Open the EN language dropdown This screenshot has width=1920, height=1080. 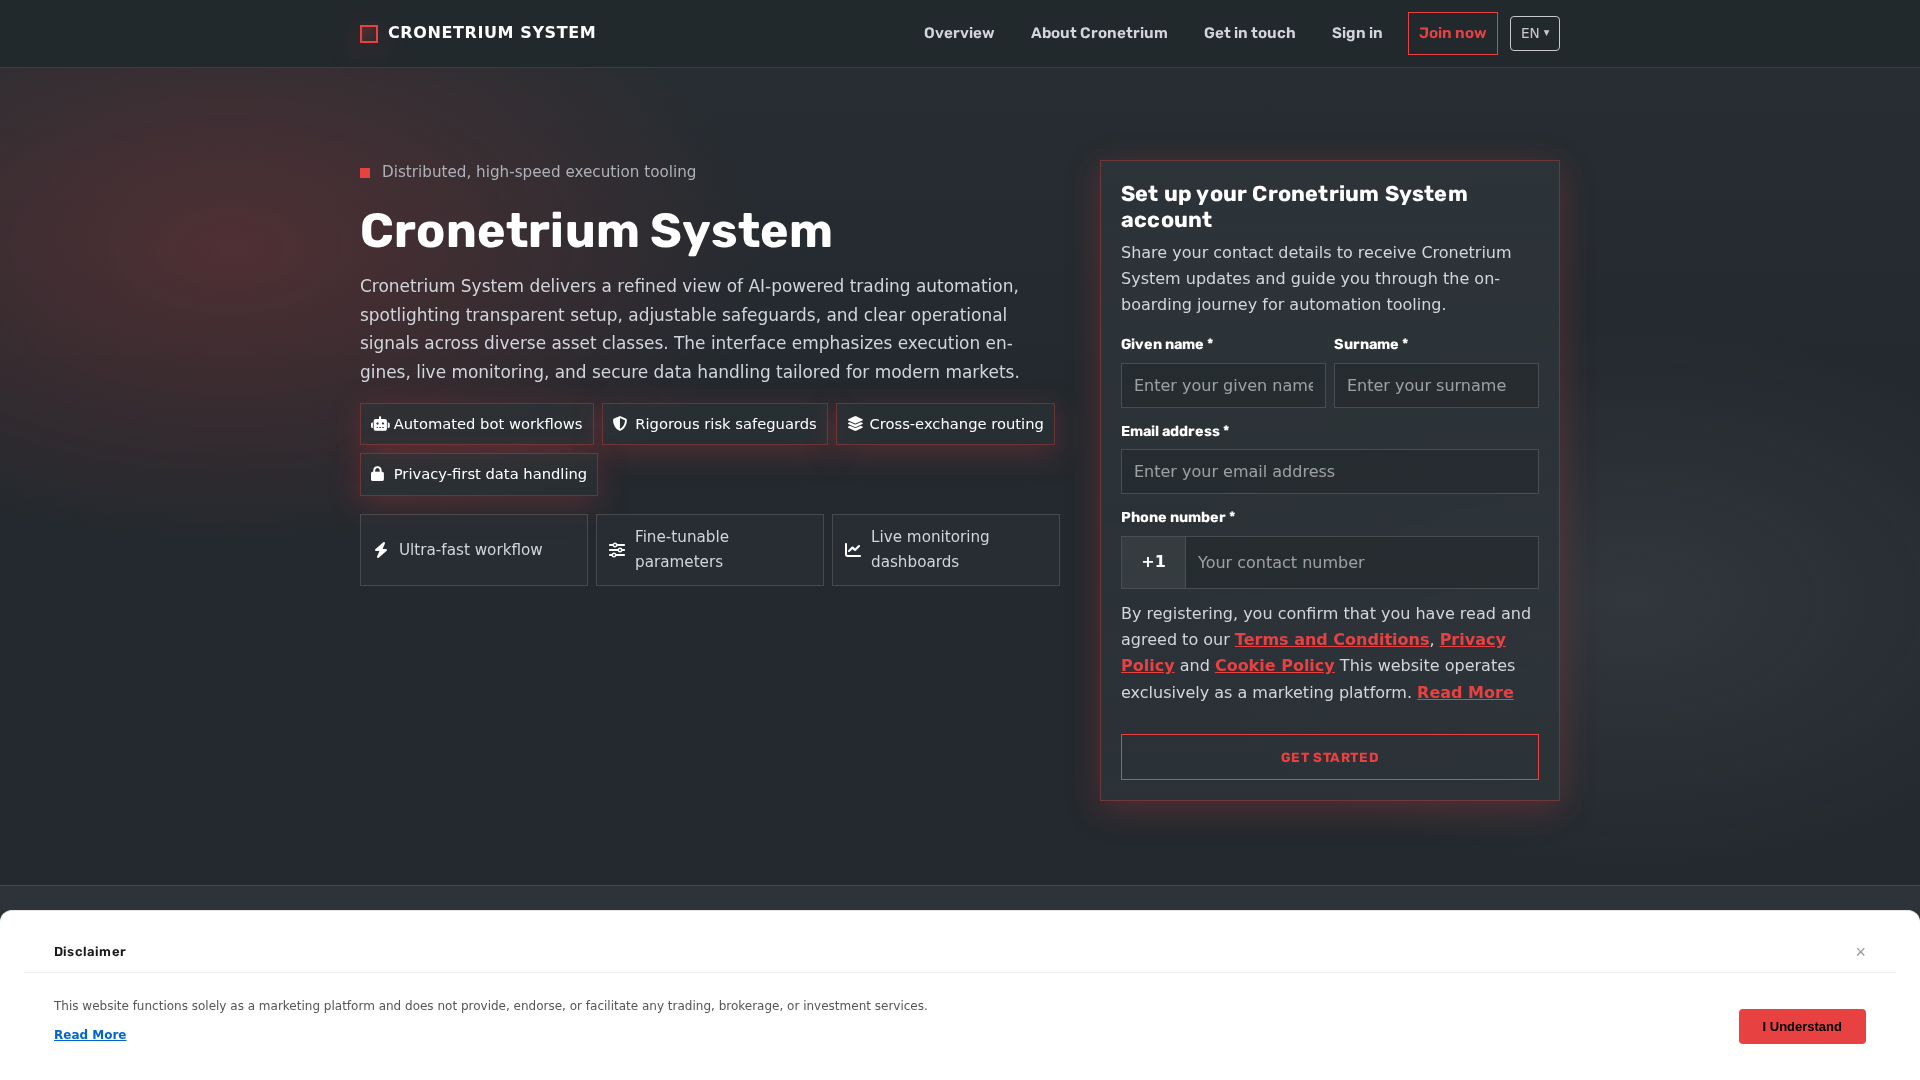(1535, 34)
